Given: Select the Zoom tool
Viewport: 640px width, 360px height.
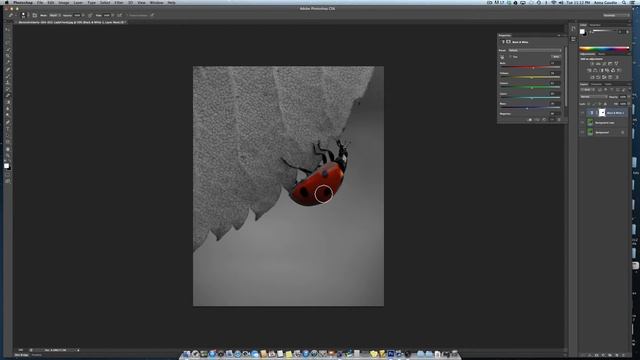Looking at the screenshot, I should (x=8, y=156).
